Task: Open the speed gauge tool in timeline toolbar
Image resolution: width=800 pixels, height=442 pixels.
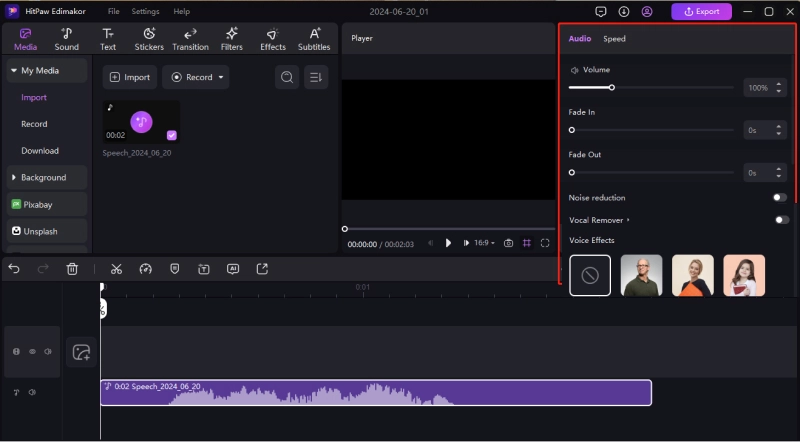Action: (x=145, y=269)
